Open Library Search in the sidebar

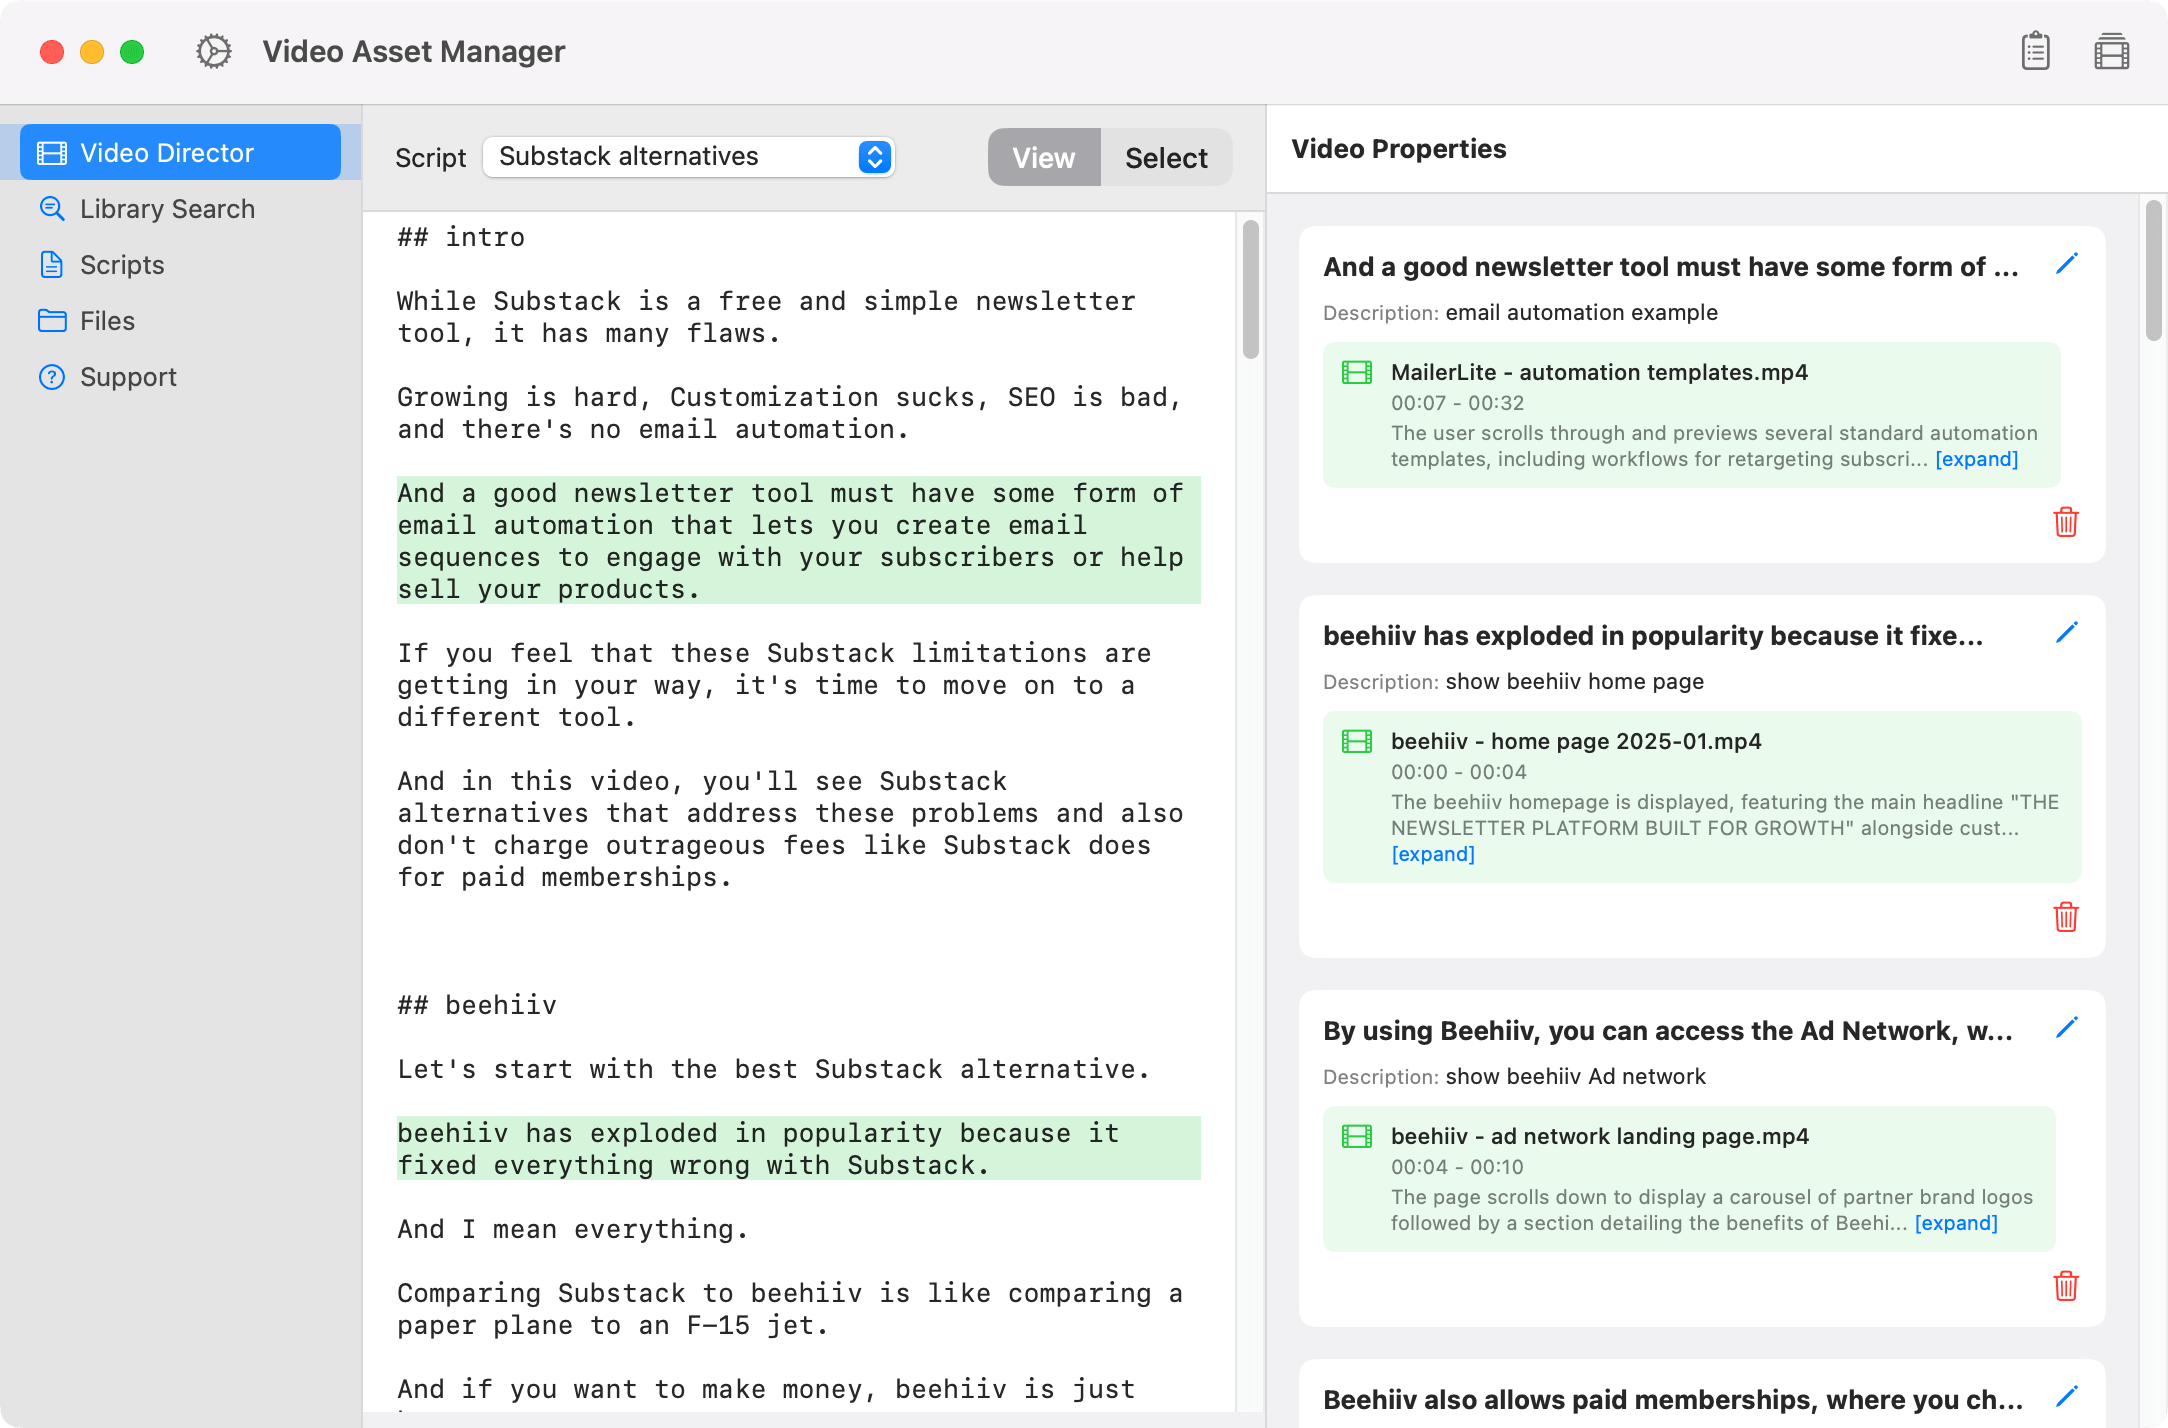(x=167, y=209)
